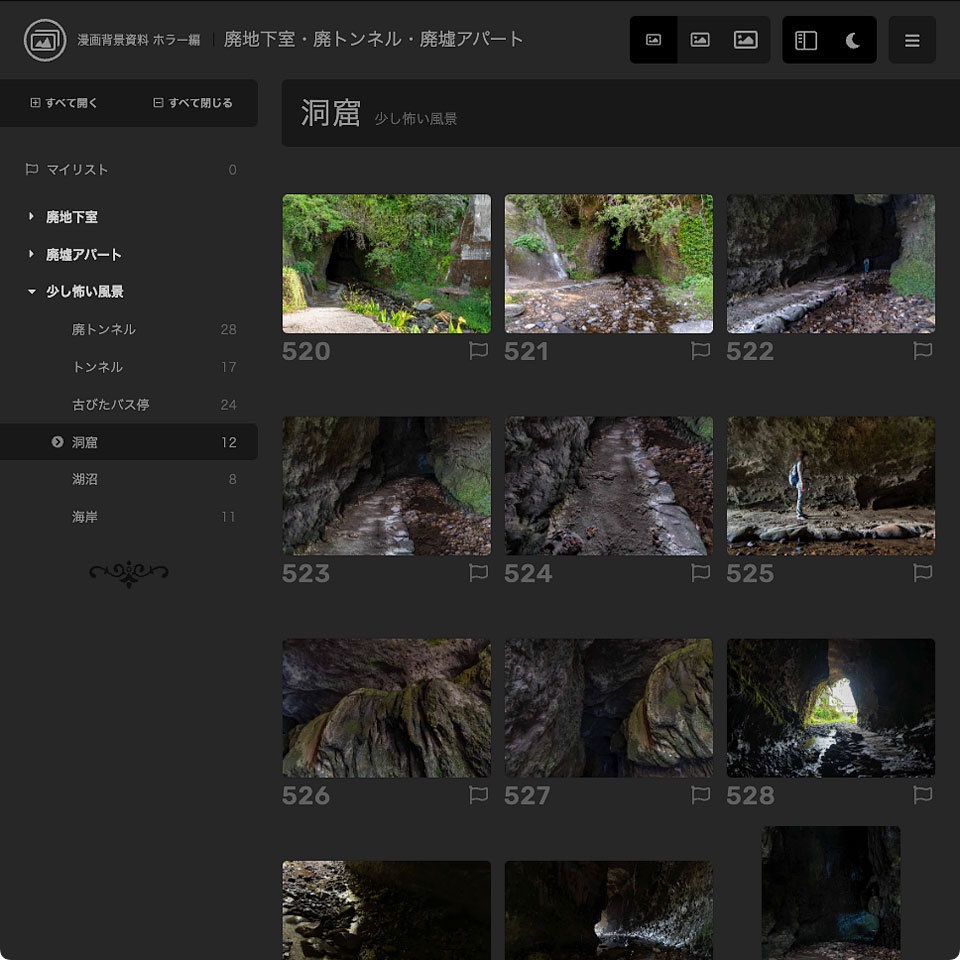Add image 525 to my list flag
960x960 pixels.
click(x=923, y=573)
